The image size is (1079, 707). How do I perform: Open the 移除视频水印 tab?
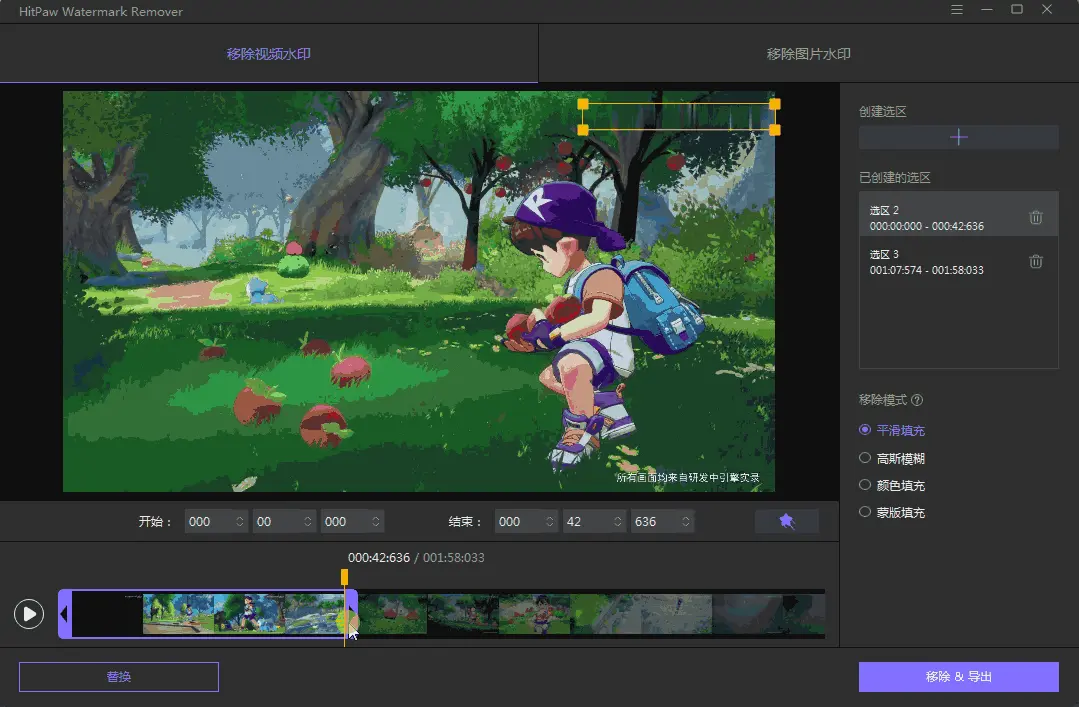269,55
